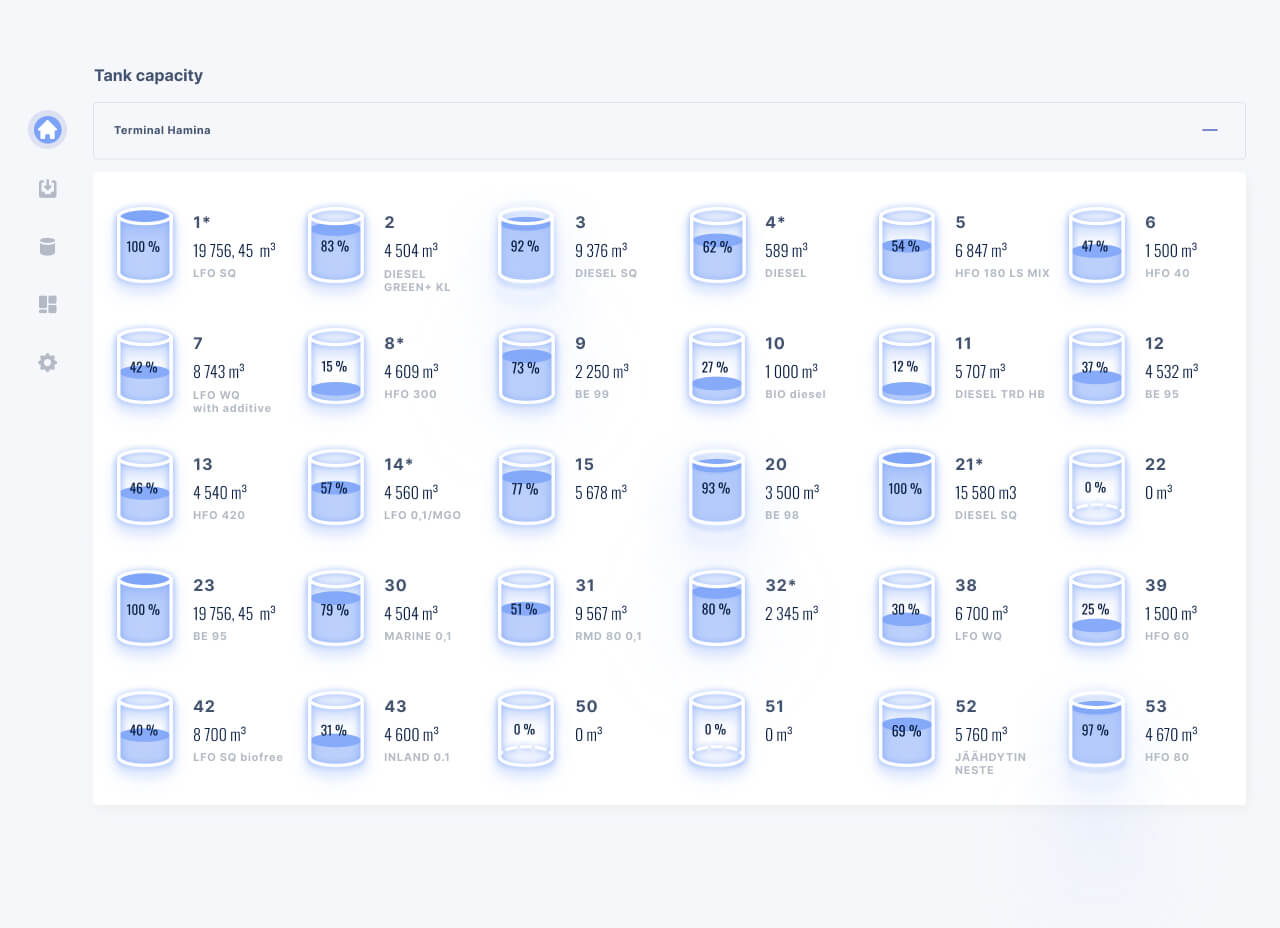Viewport: 1280px width, 928px height.
Task: Open the download inbox sidebar icon
Action: coord(47,188)
